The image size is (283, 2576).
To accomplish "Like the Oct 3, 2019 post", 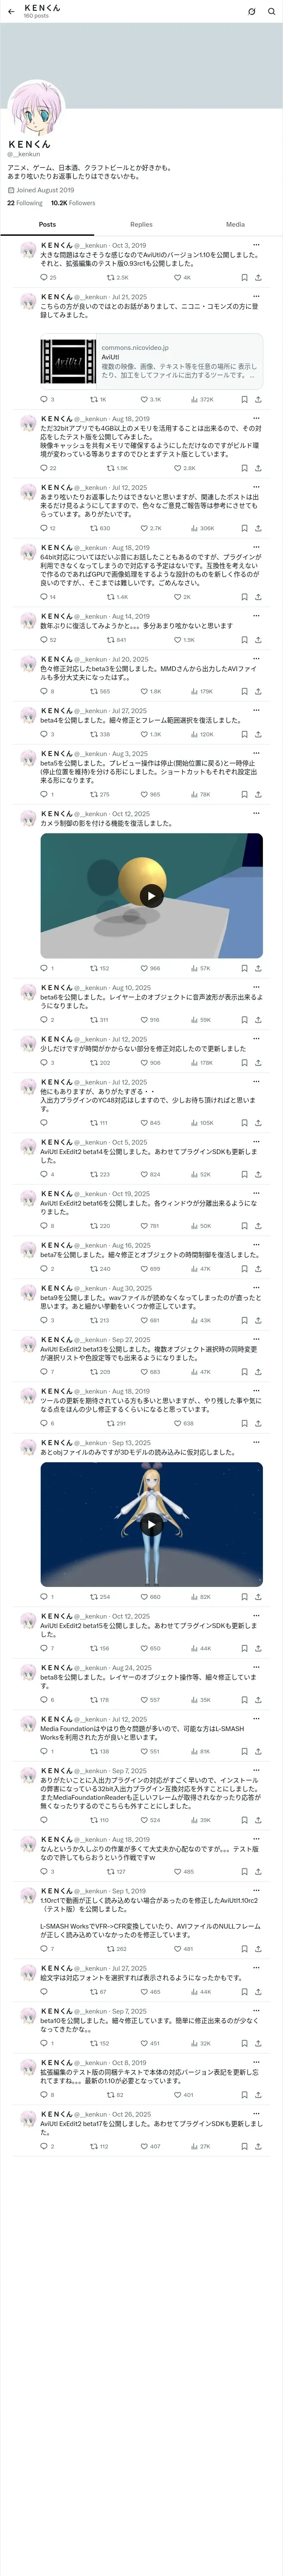I will point(182,277).
